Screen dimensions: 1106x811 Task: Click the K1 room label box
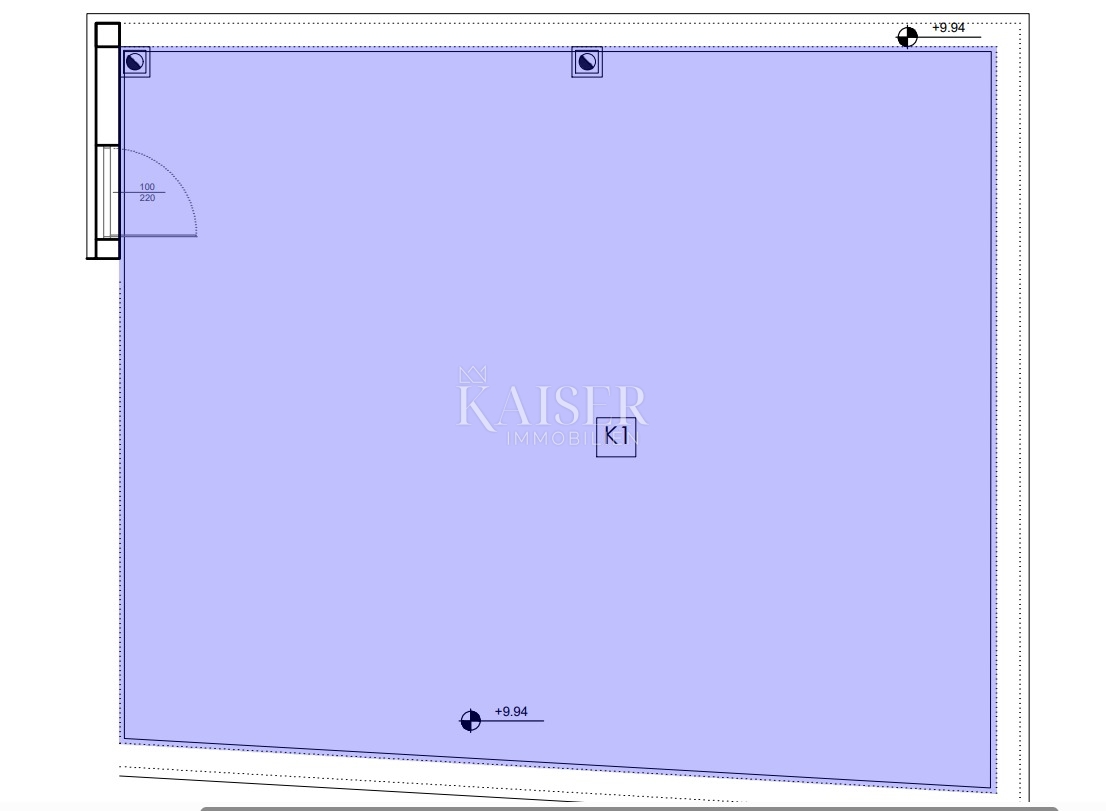[616, 437]
